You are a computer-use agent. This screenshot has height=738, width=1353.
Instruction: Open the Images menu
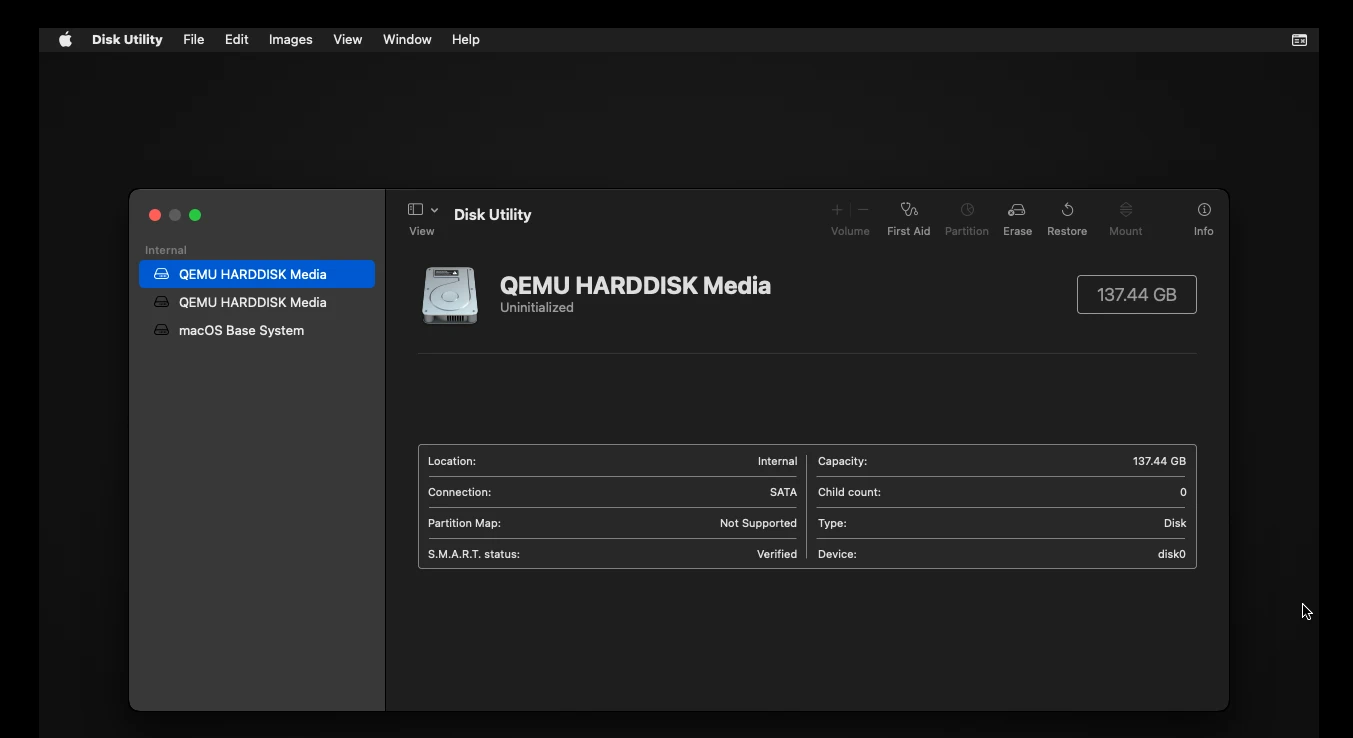(x=290, y=40)
